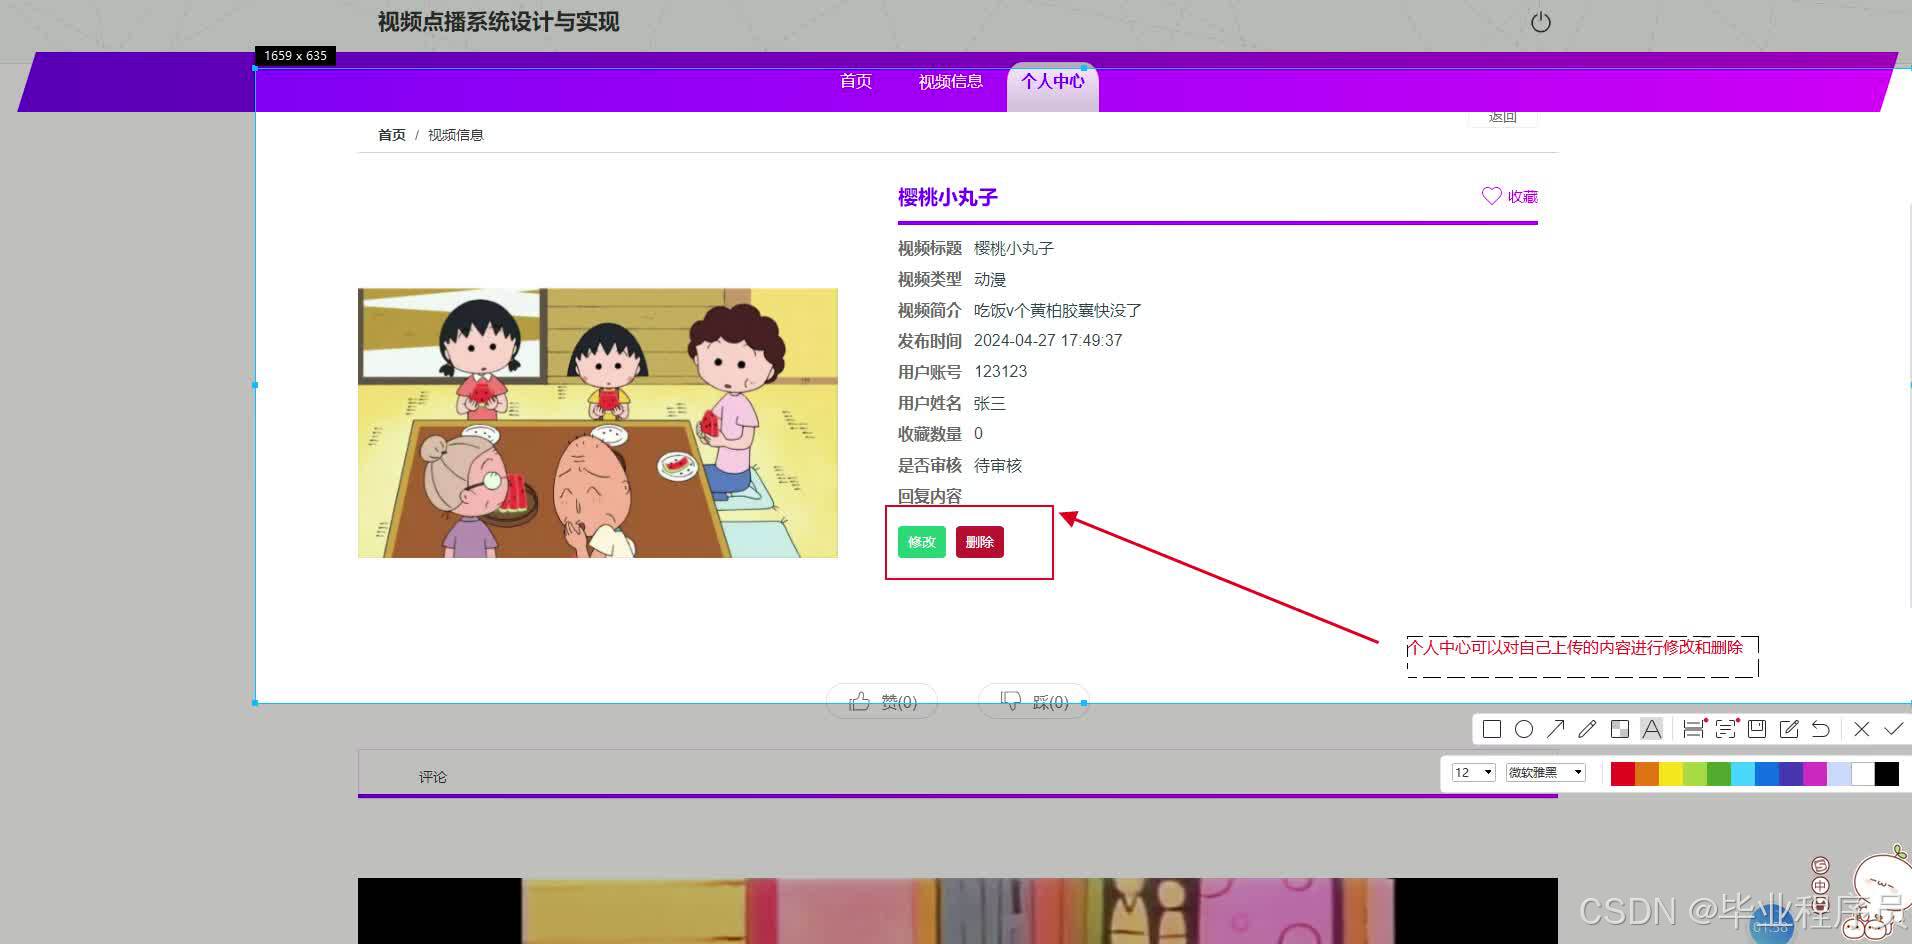The height and width of the screenshot is (944, 1912).
Task: Pick the light green color swatch
Action: point(1695,773)
